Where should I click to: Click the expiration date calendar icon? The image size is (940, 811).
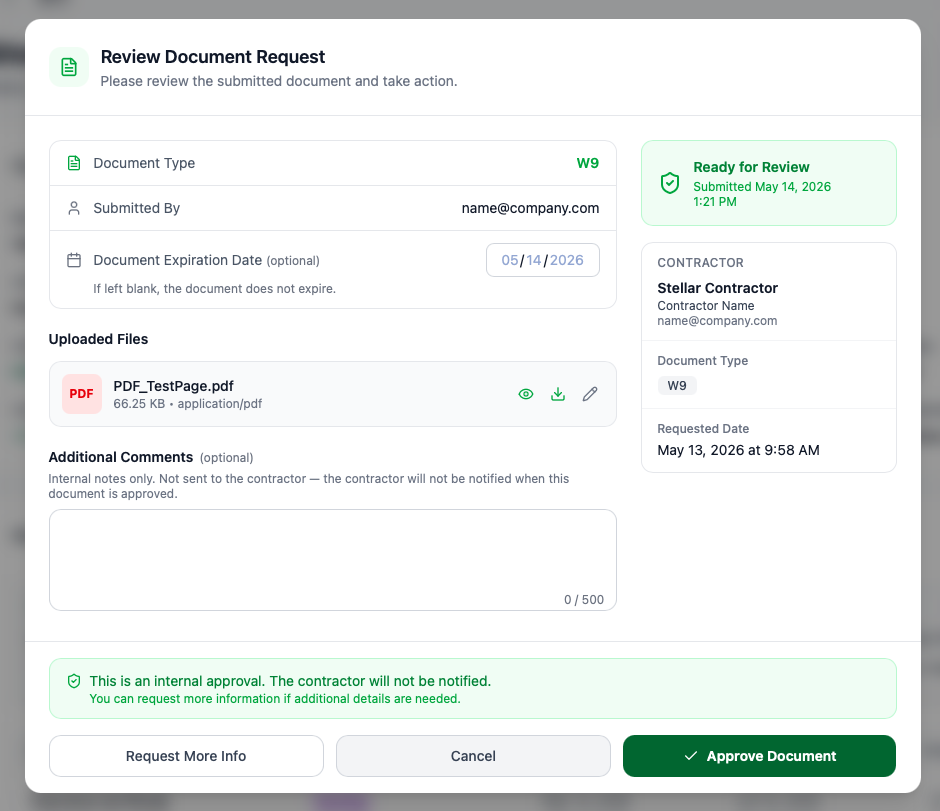click(x=74, y=260)
